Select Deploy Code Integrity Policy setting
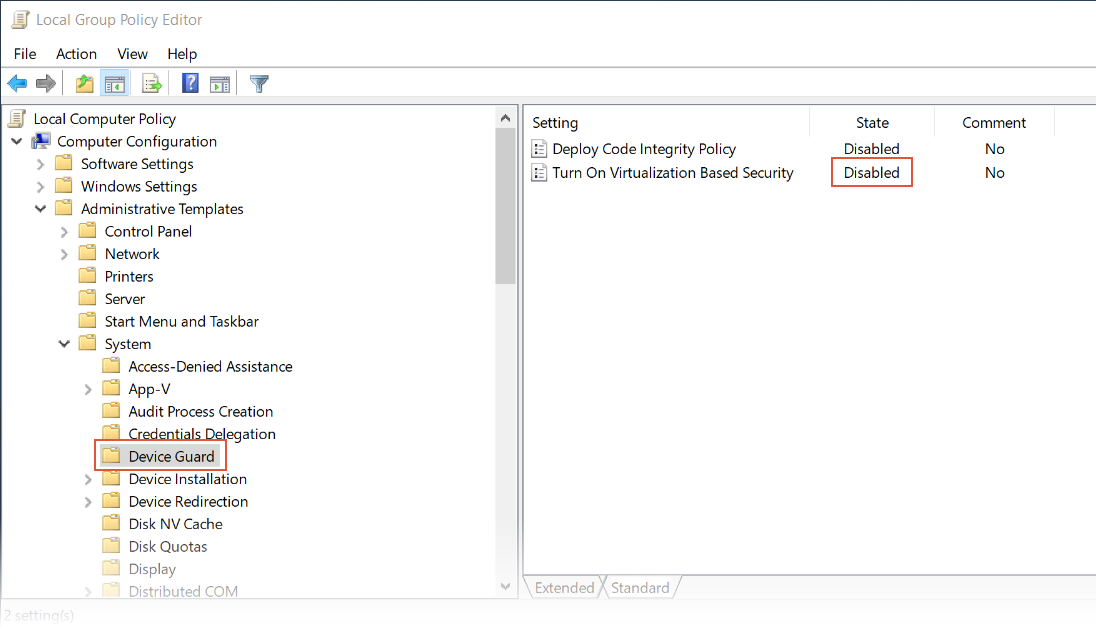The image size is (1096, 629). (644, 149)
